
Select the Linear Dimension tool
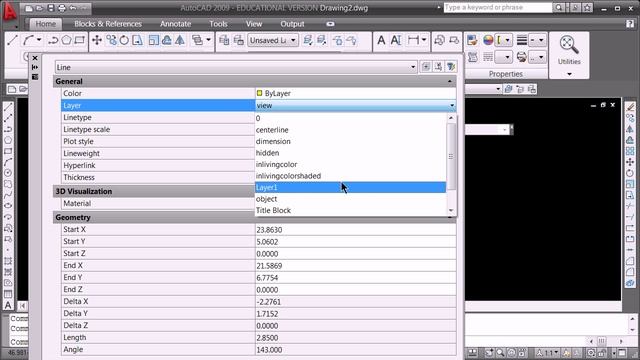click(x=413, y=40)
